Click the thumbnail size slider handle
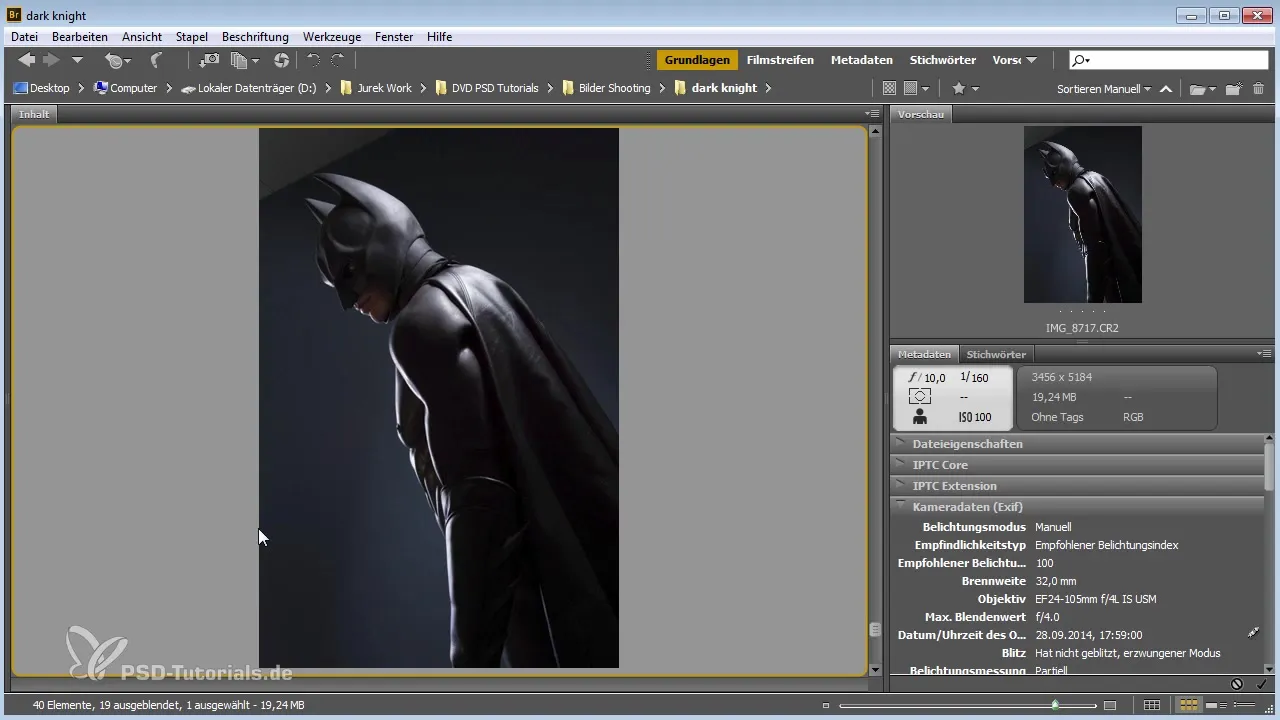The width and height of the screenshot is (1280, 720). [1055, 705]
